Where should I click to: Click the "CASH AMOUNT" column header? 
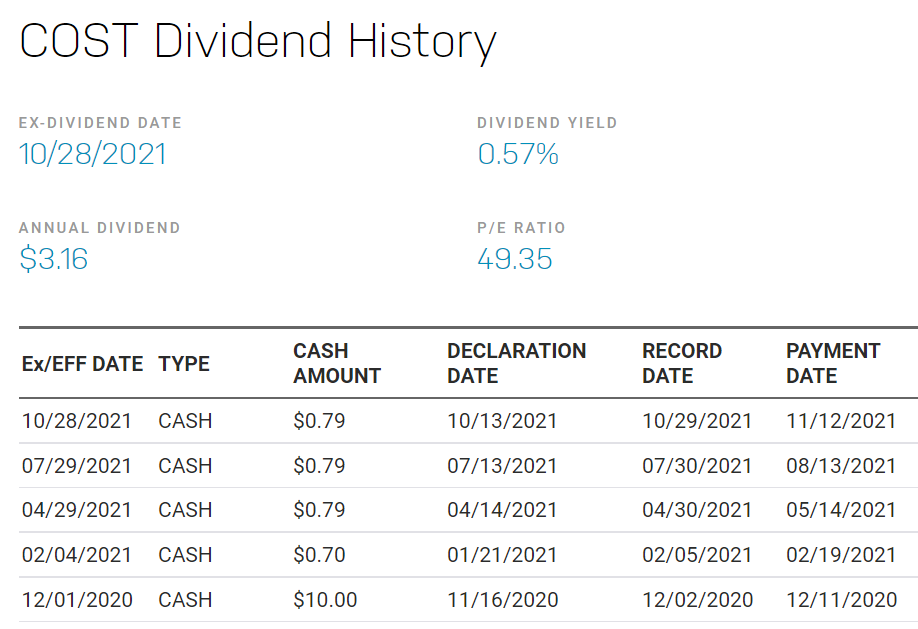pyautogui.click(x=337, y=363)
